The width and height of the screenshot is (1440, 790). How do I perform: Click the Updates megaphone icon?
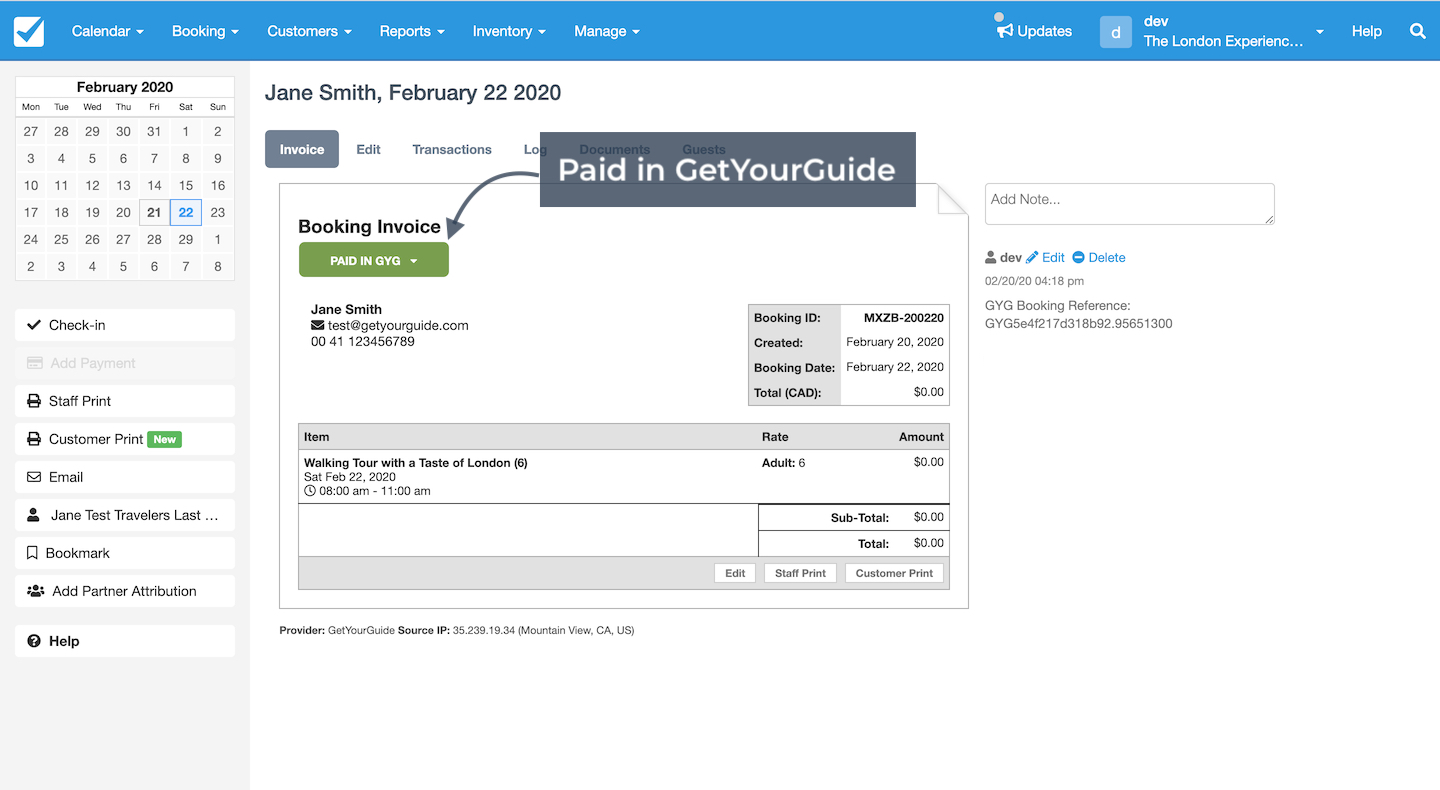click(1005, 31)
